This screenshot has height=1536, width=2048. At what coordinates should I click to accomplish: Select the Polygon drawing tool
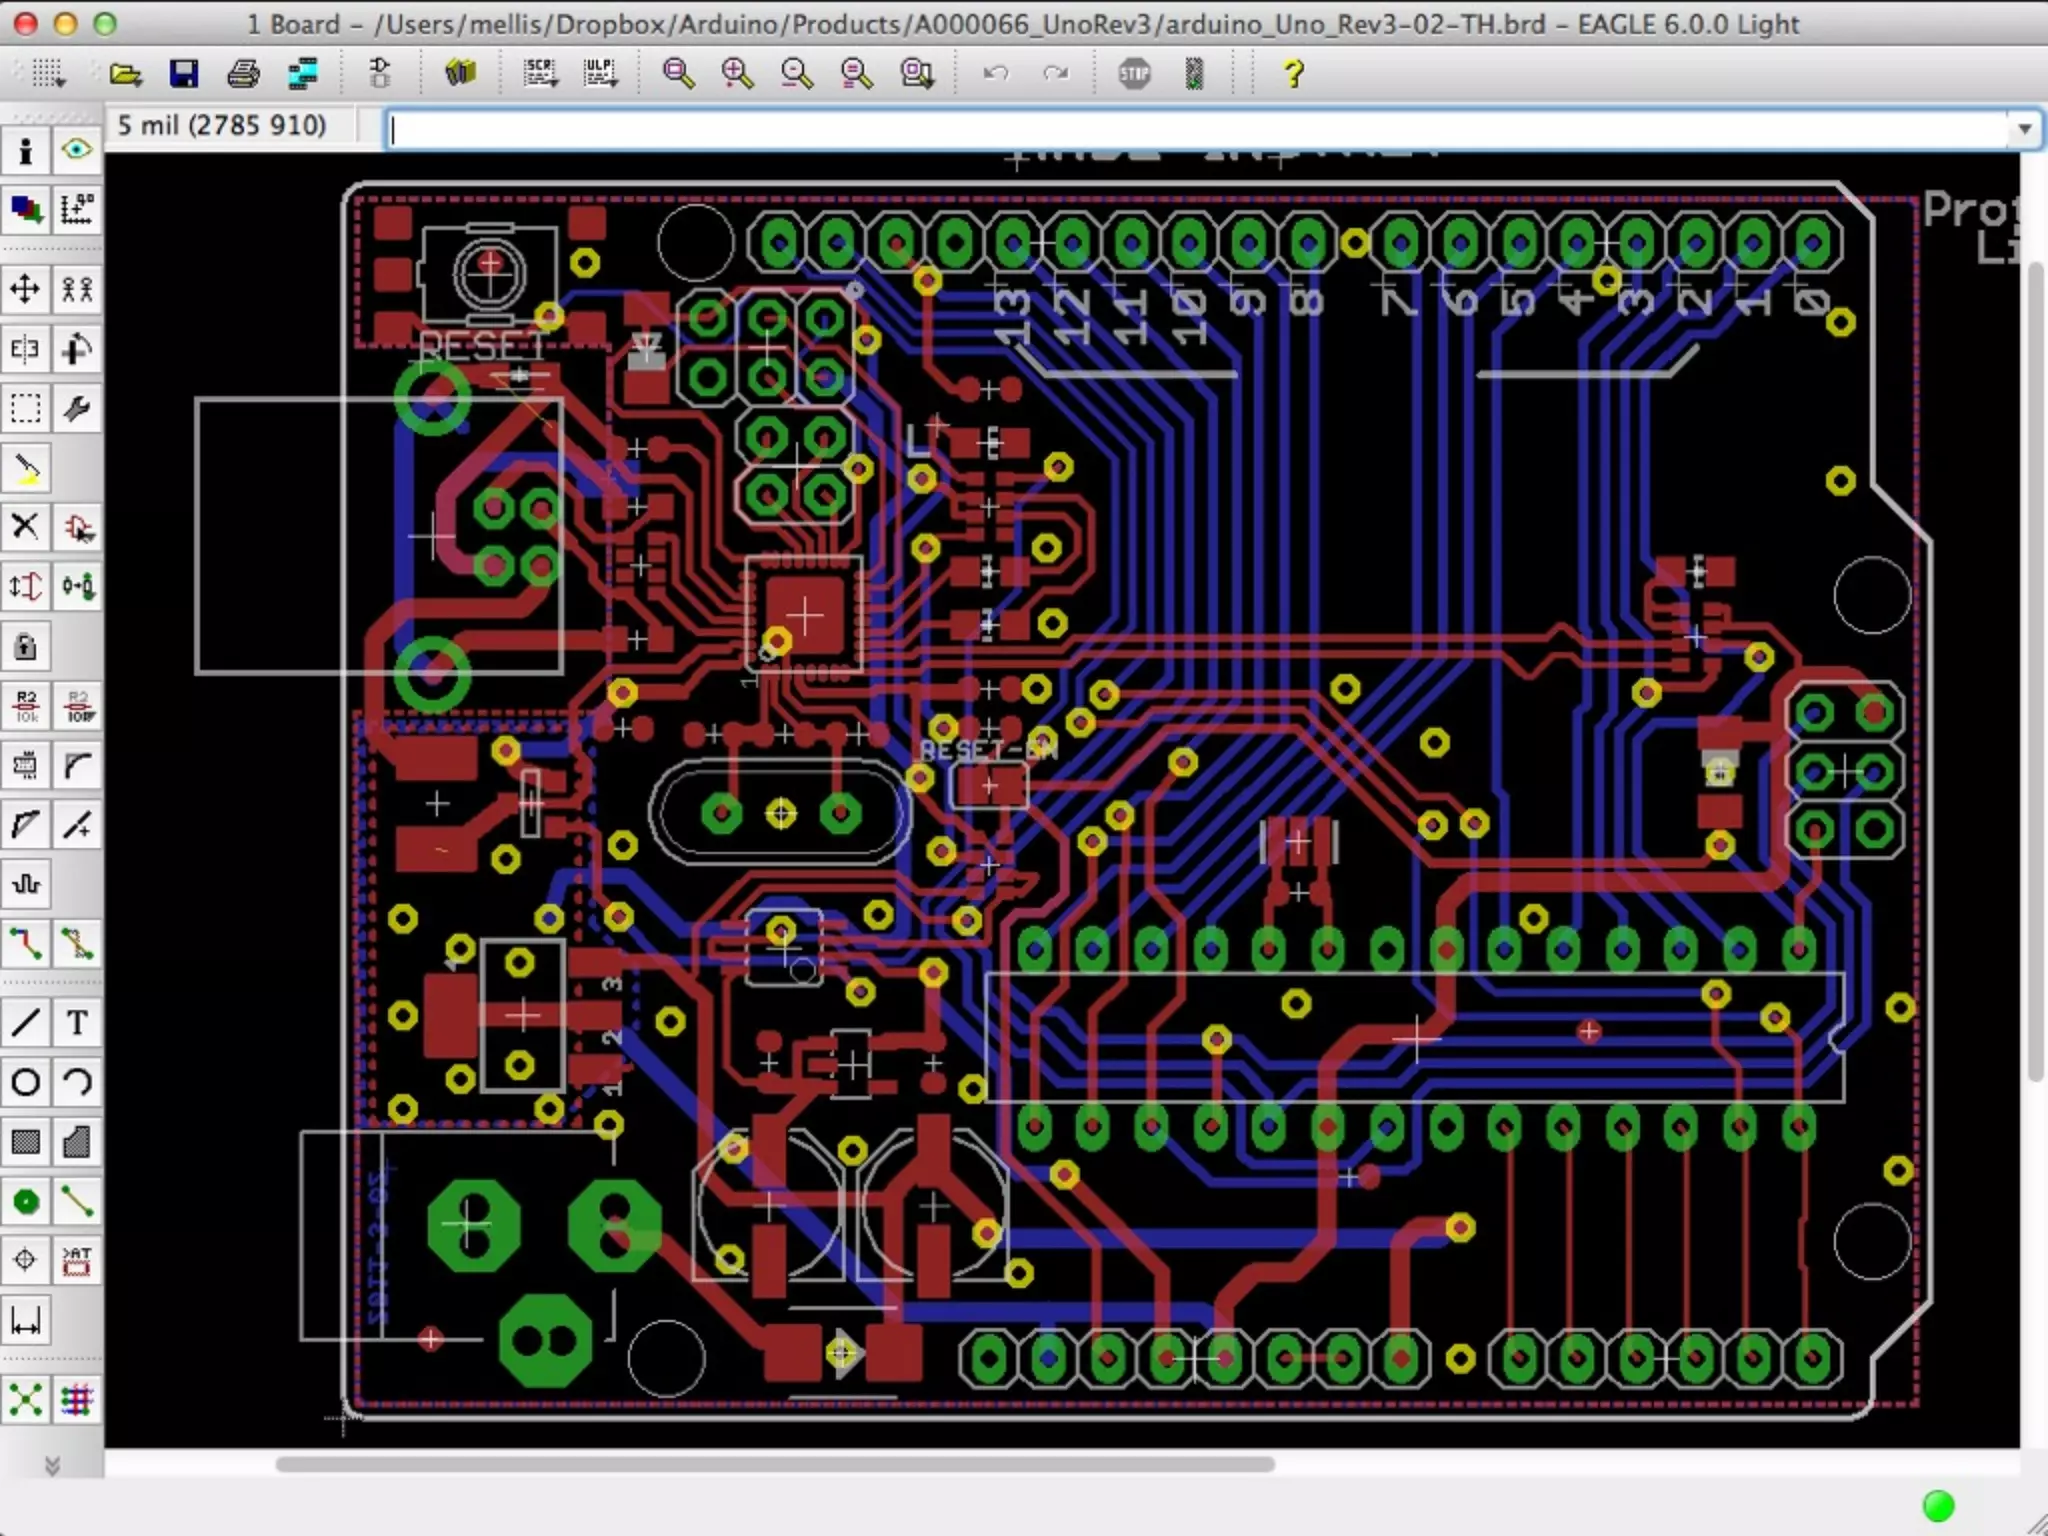(77, 1141)
